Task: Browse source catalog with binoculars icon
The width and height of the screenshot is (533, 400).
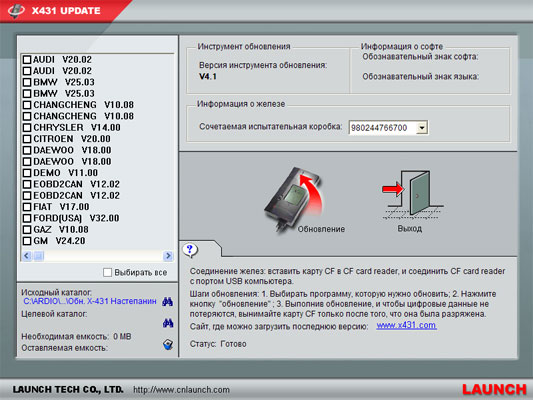Action: click(168, 301)
